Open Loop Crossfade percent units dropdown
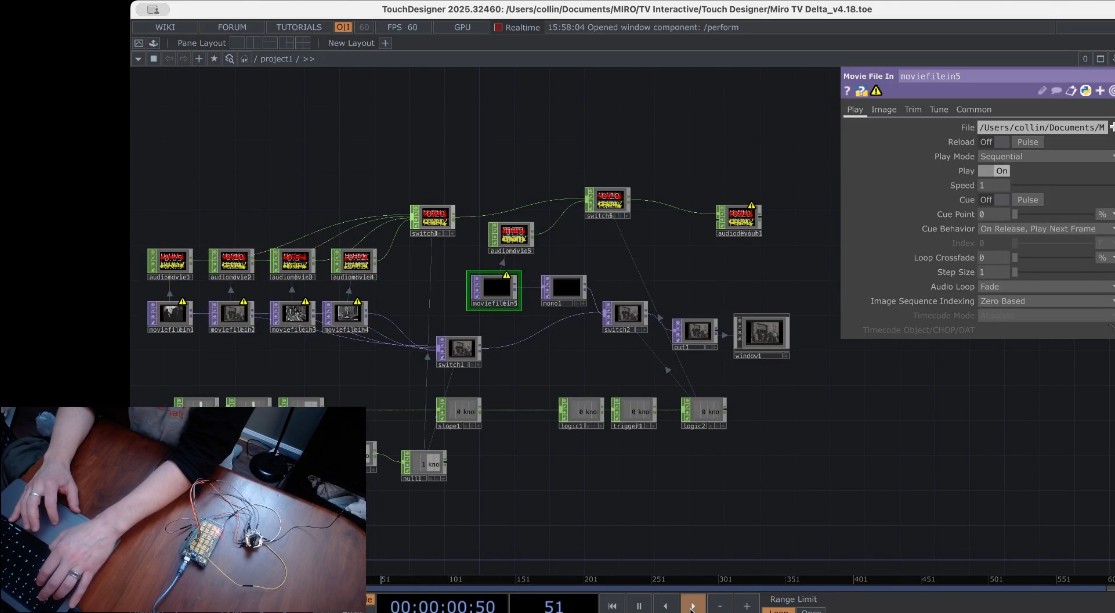 point(1105,257)
